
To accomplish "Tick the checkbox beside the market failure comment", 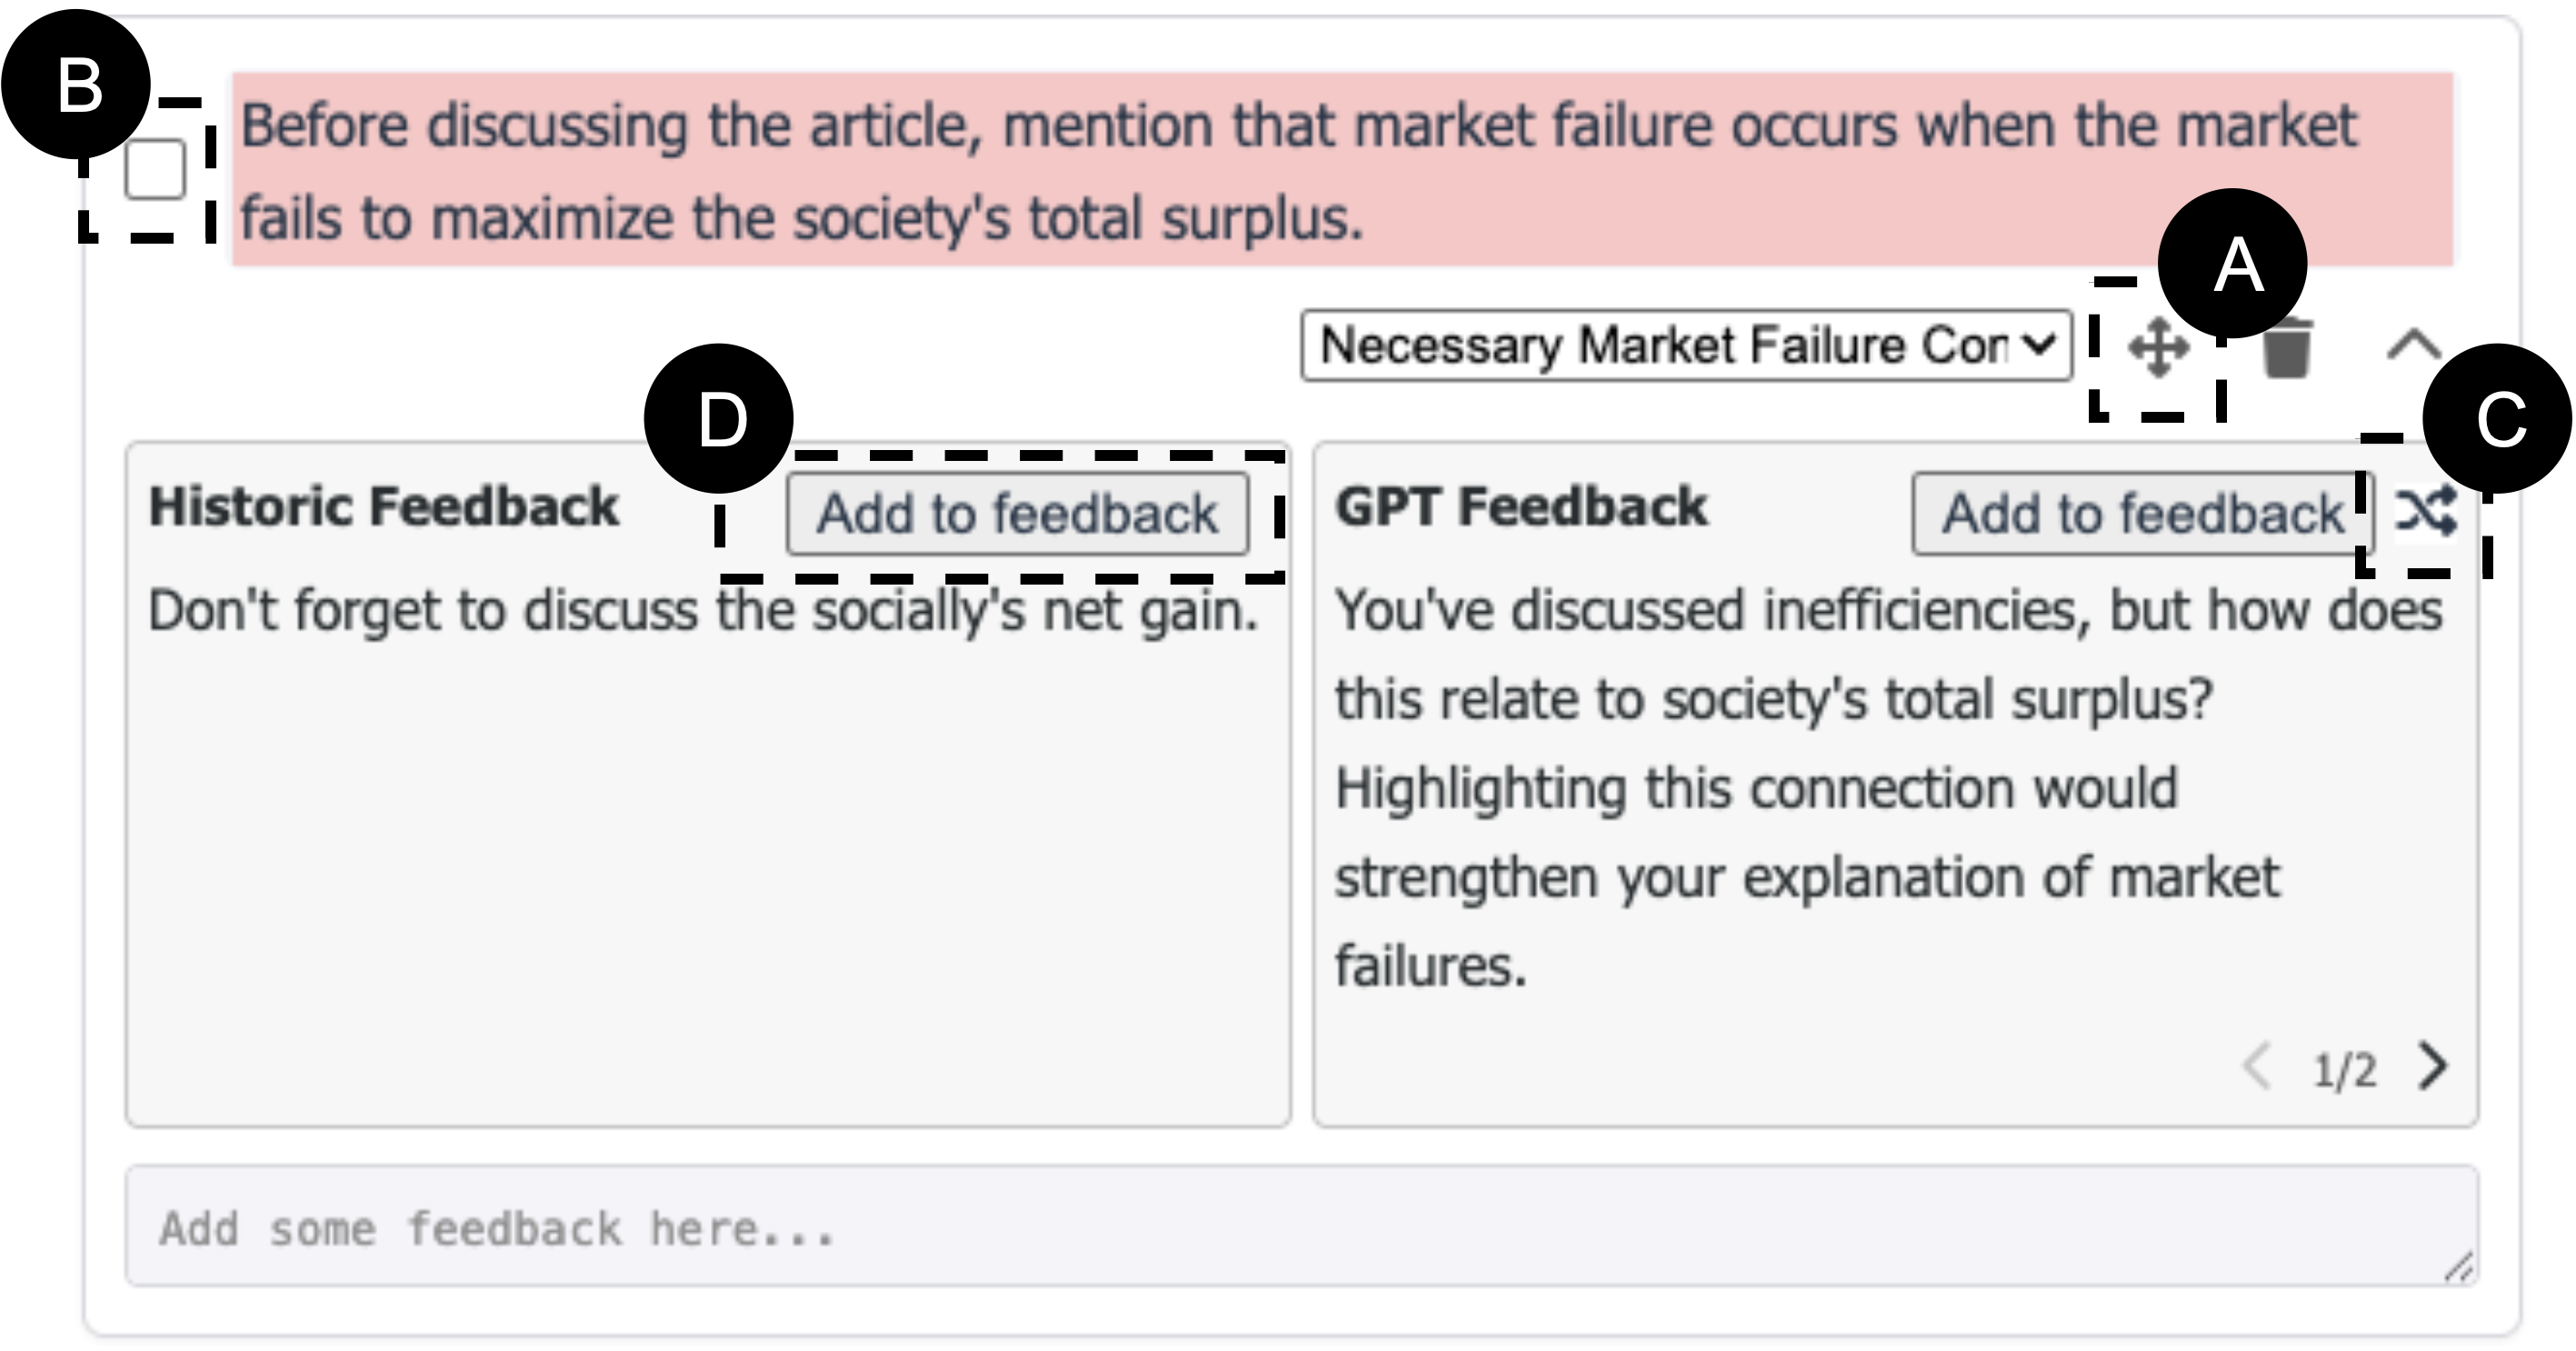I will (x=155, y=170).
